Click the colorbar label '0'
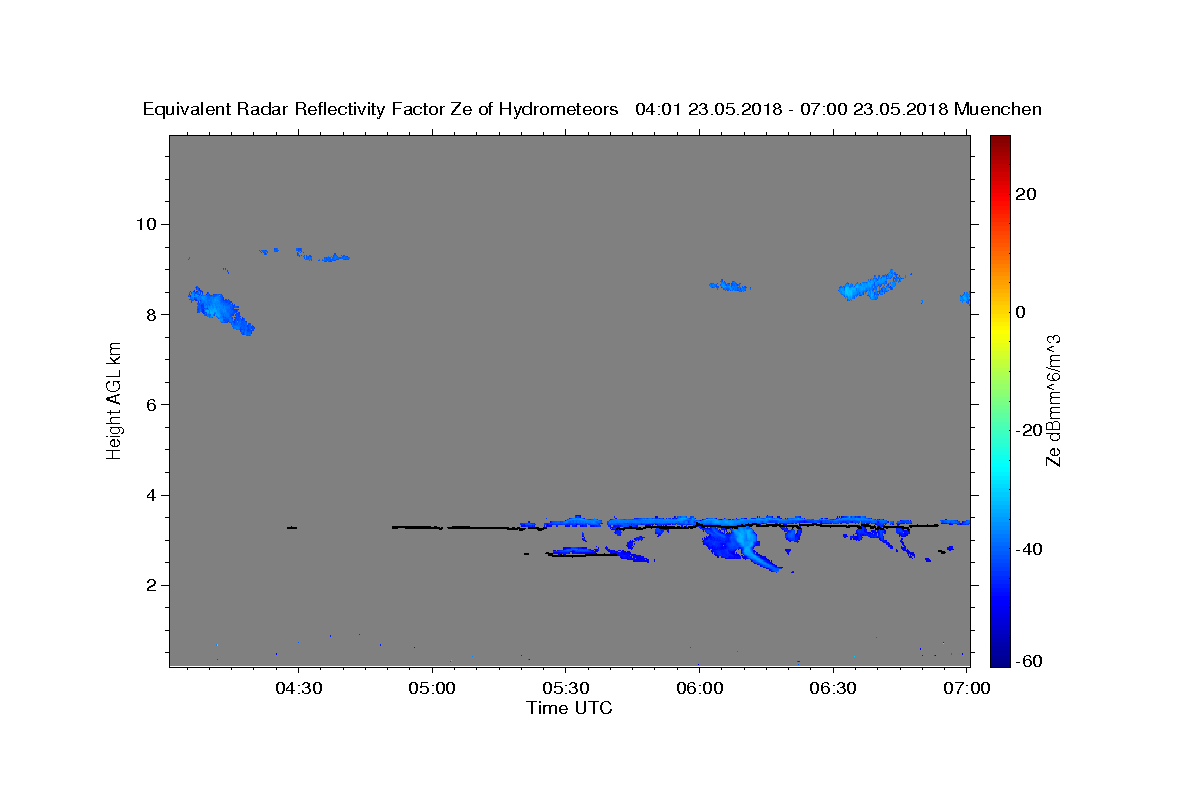 click(x=1021, y=312)
